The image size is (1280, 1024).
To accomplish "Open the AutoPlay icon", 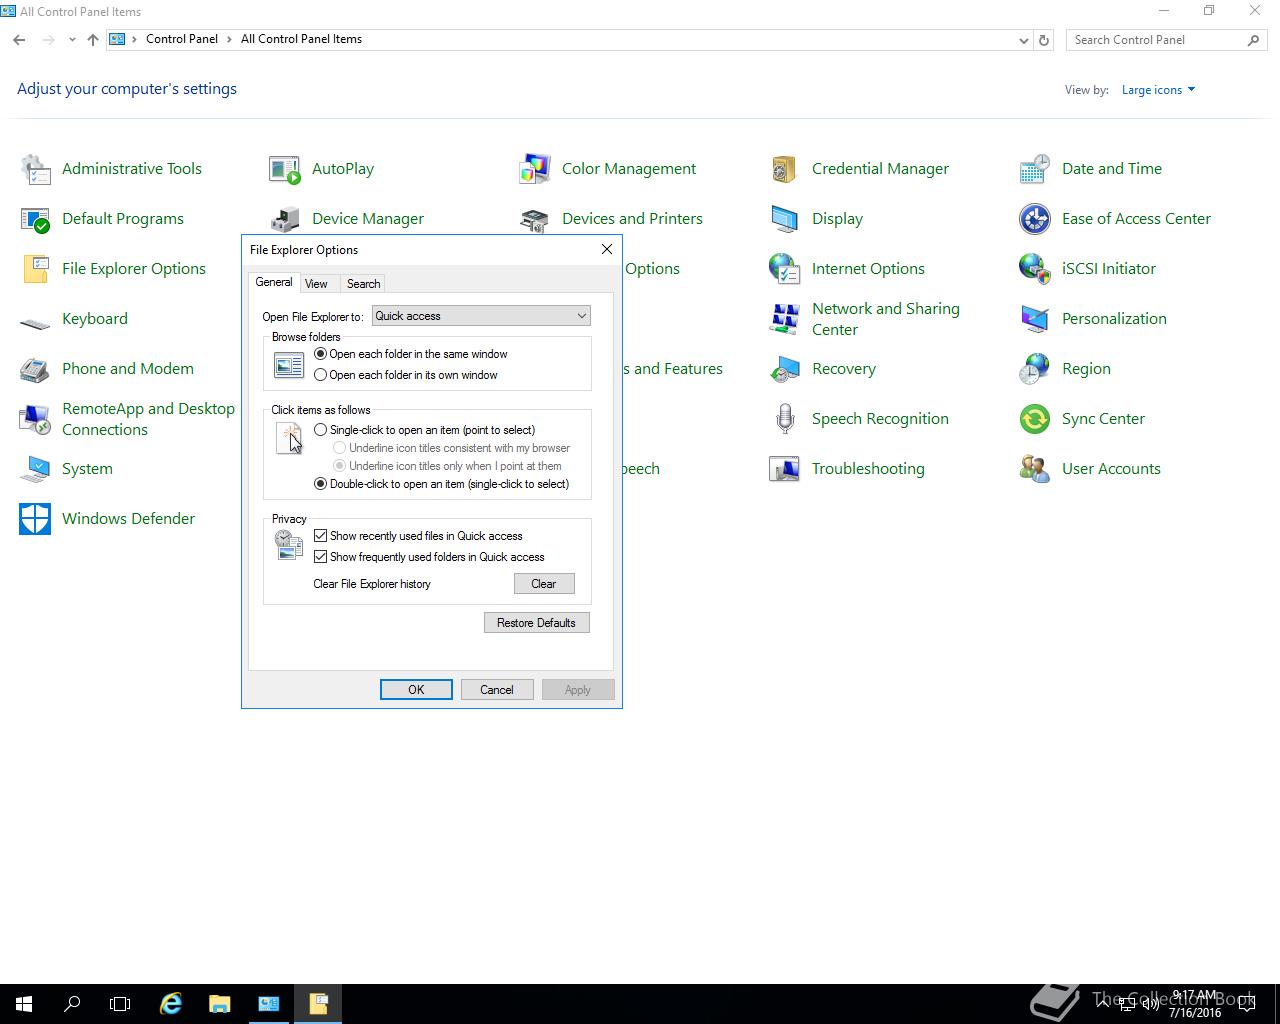I will point(285,169).
